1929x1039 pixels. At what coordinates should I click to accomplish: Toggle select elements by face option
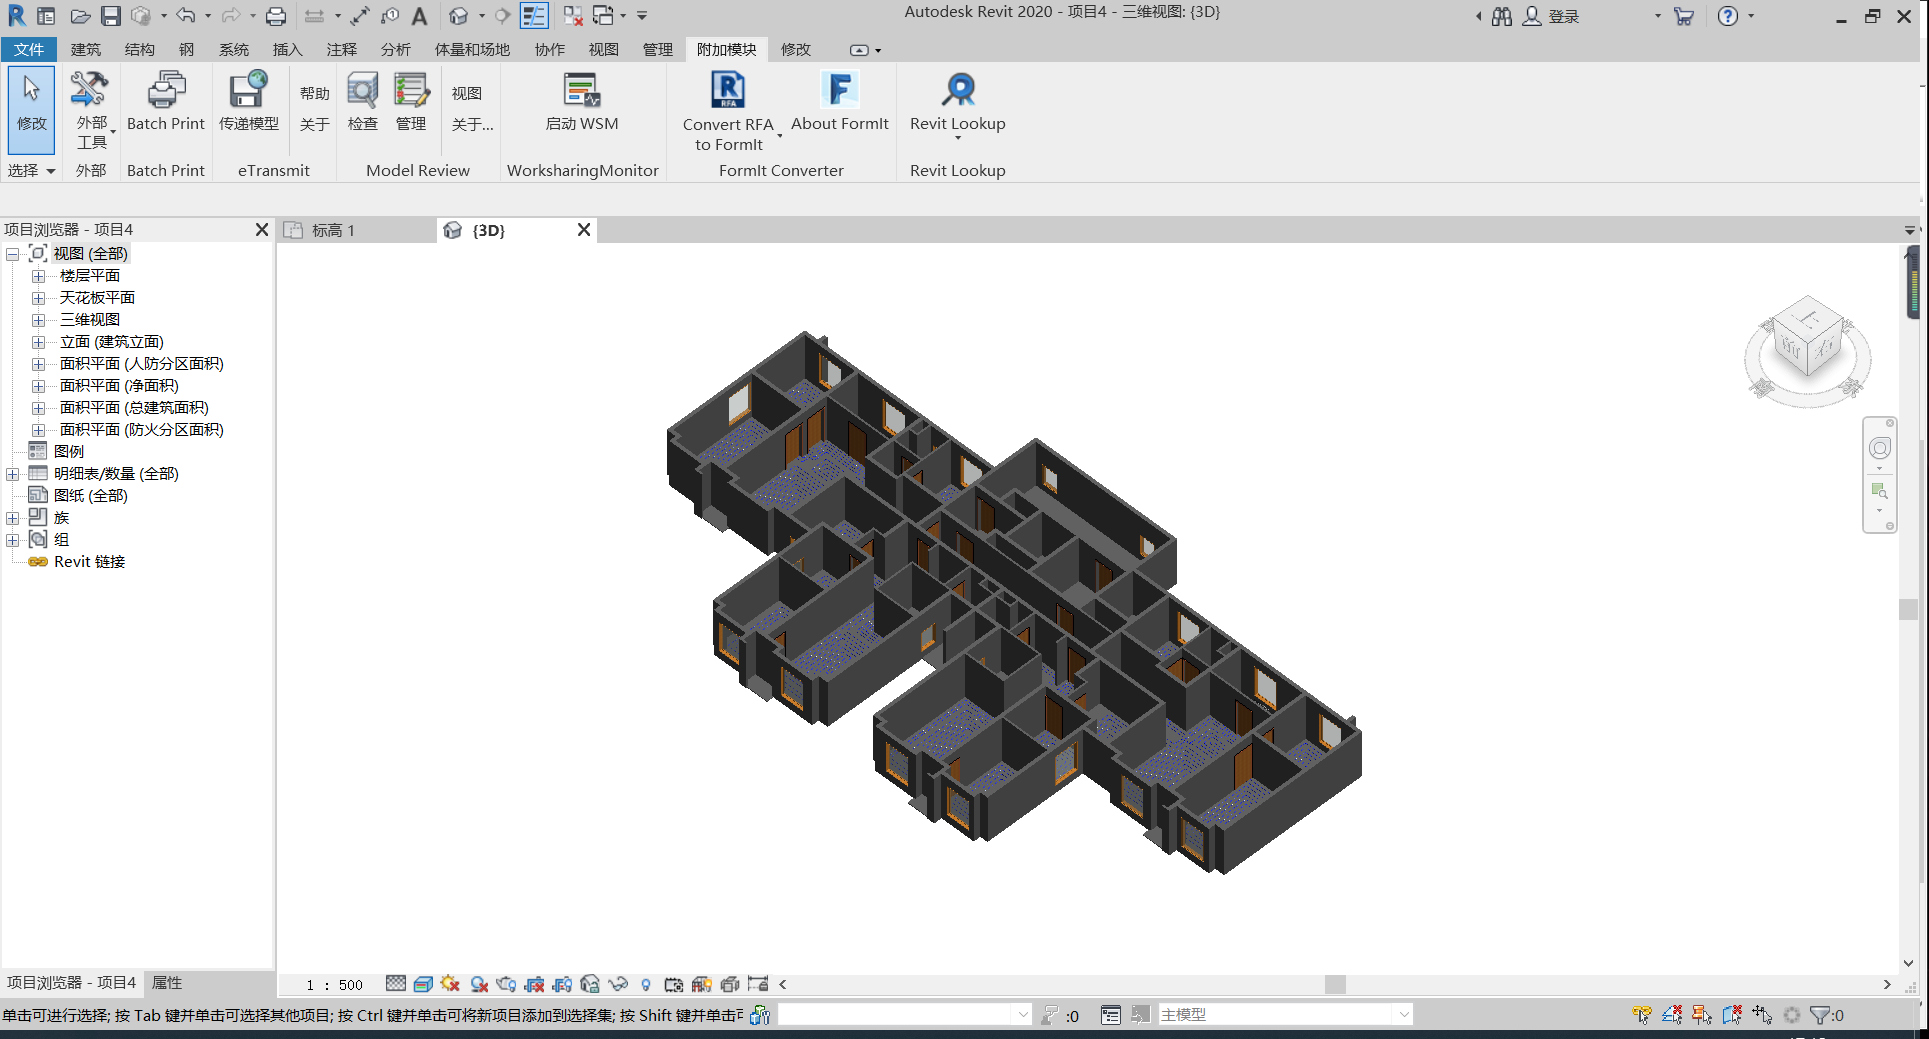point(1732,1015)
